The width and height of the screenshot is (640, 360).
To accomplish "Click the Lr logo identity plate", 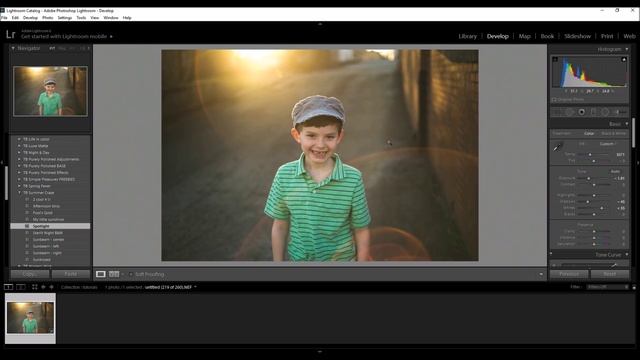I will 11,34.
